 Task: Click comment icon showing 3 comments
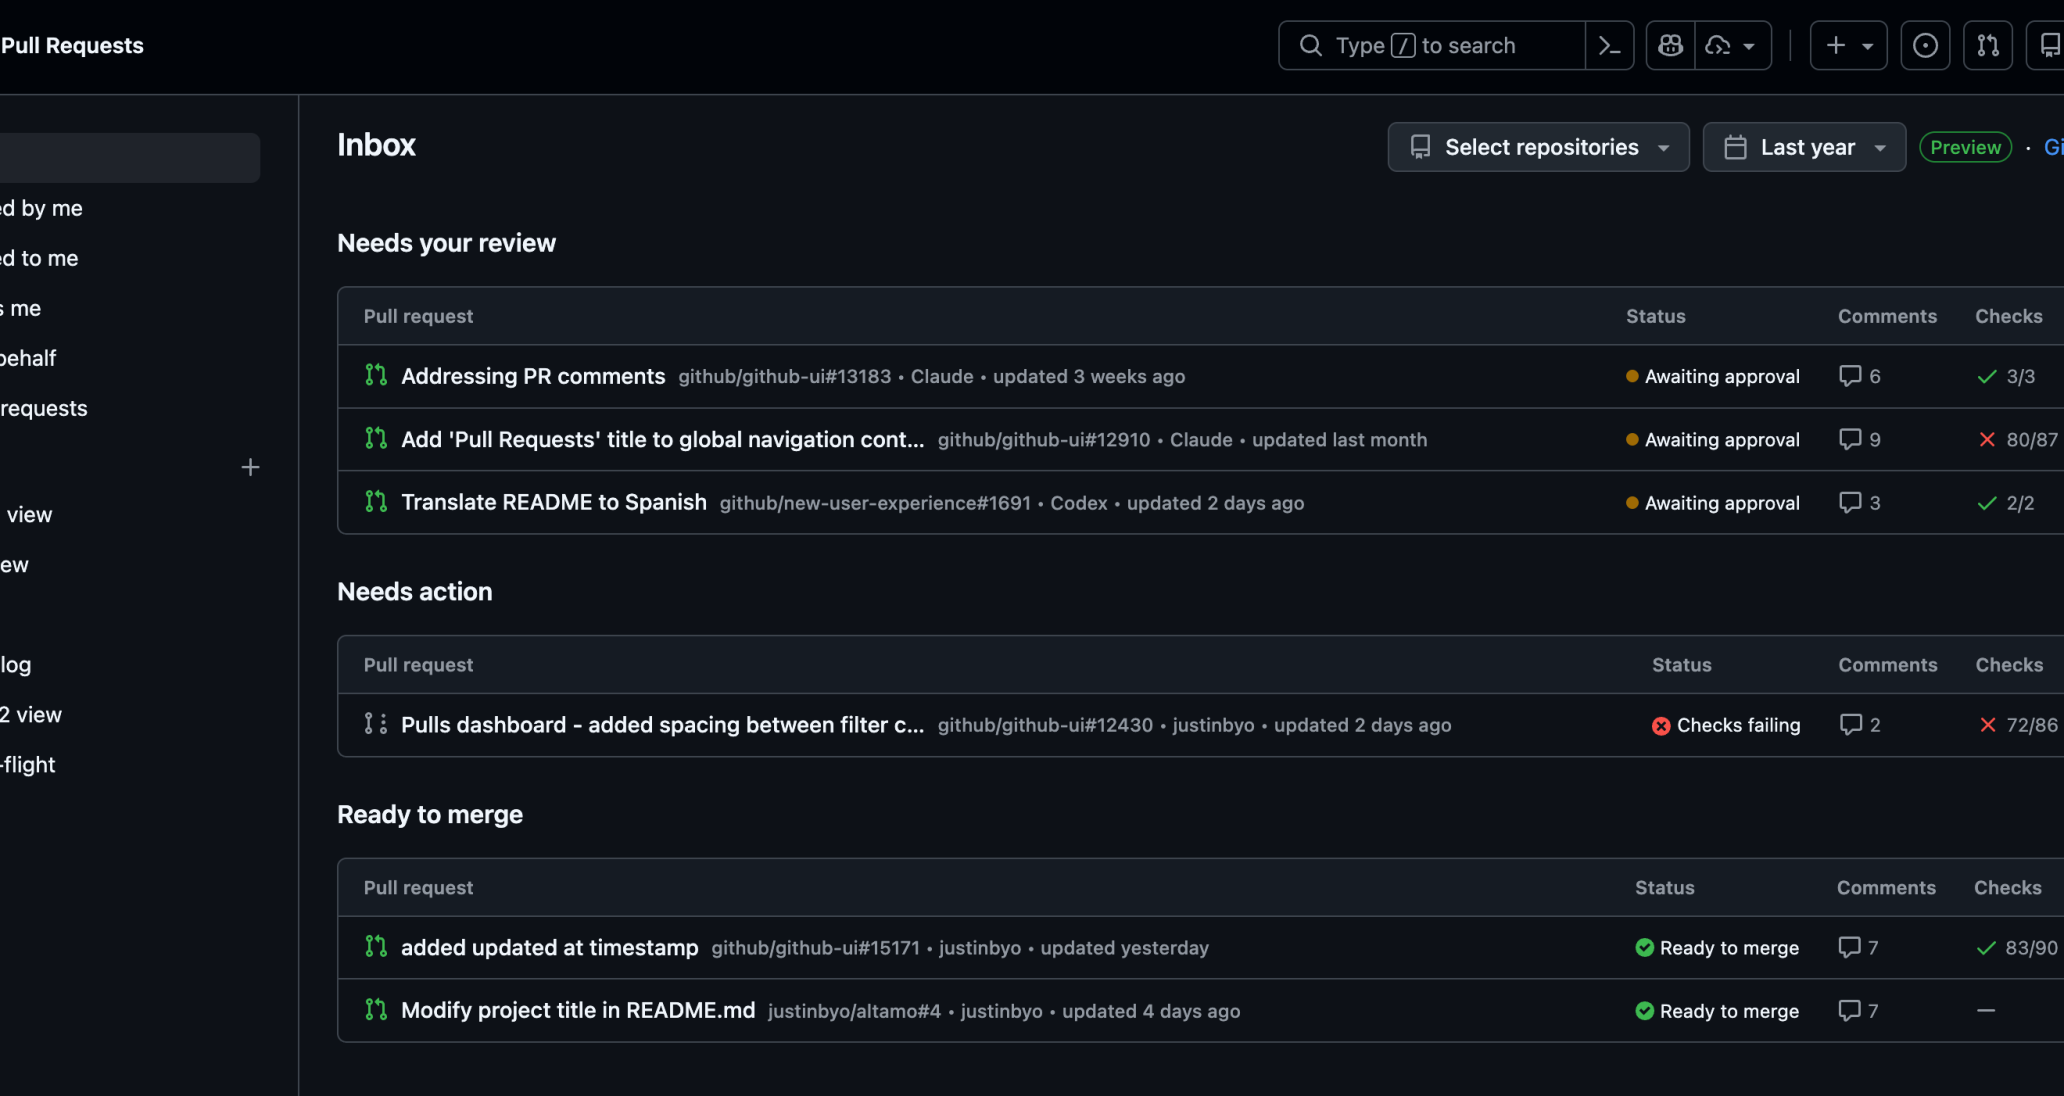[1850, 502]
